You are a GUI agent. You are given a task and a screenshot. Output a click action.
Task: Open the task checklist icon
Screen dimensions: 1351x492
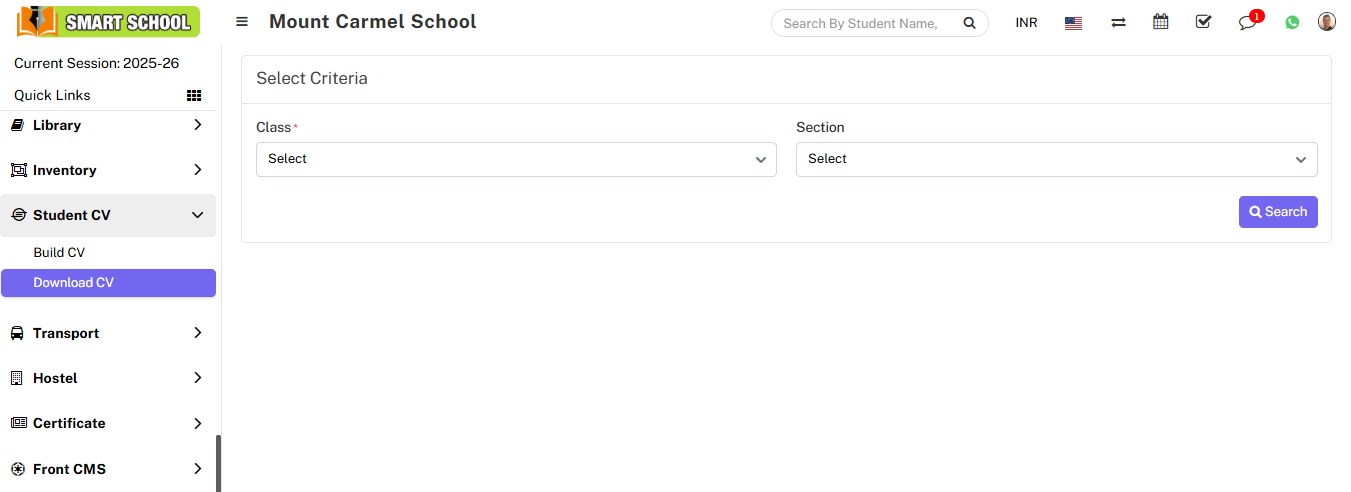point(1203,22)
